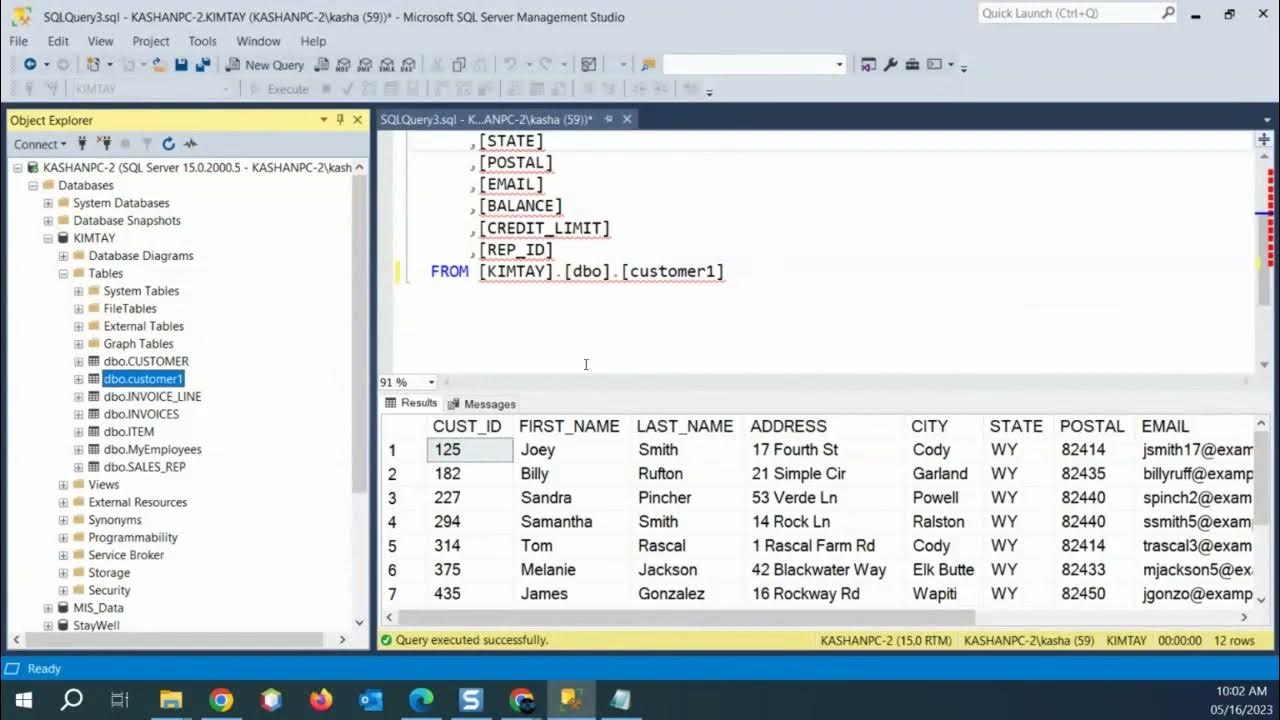
Task: Click the Activity Monitor icon in Object Explorer
Action: (190, 144)
